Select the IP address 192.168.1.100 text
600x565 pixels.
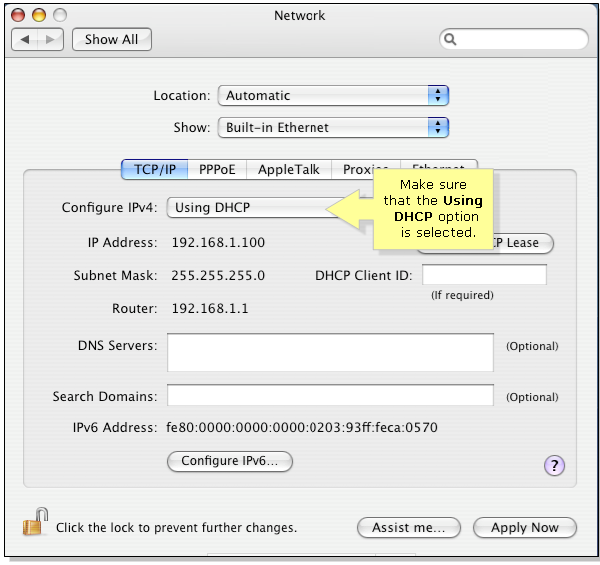click(x=218, y=243)
